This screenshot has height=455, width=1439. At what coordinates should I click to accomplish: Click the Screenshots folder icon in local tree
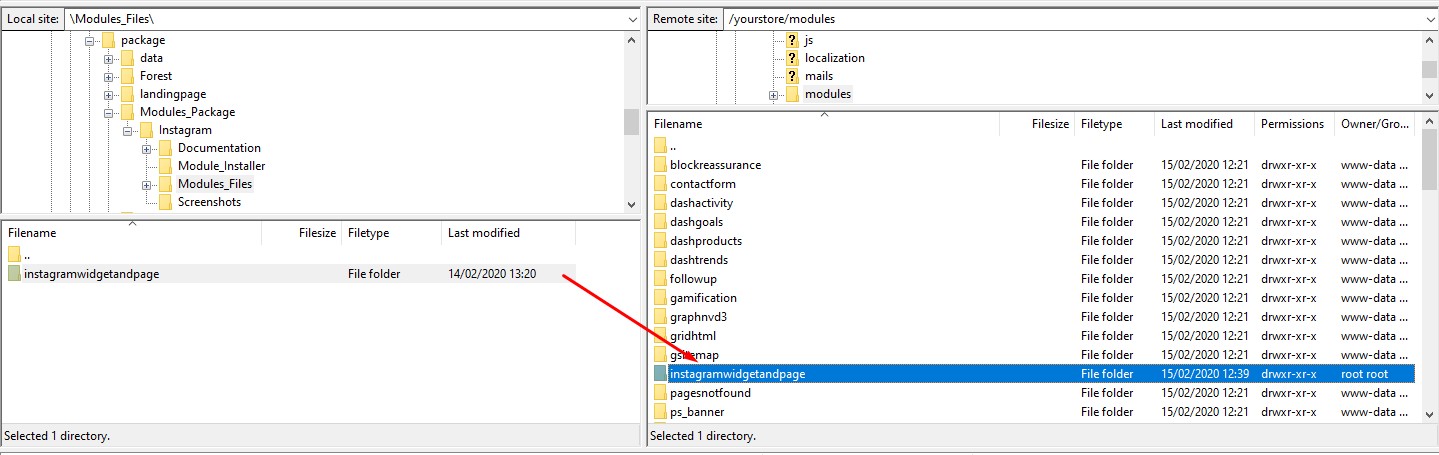[165, 202]
